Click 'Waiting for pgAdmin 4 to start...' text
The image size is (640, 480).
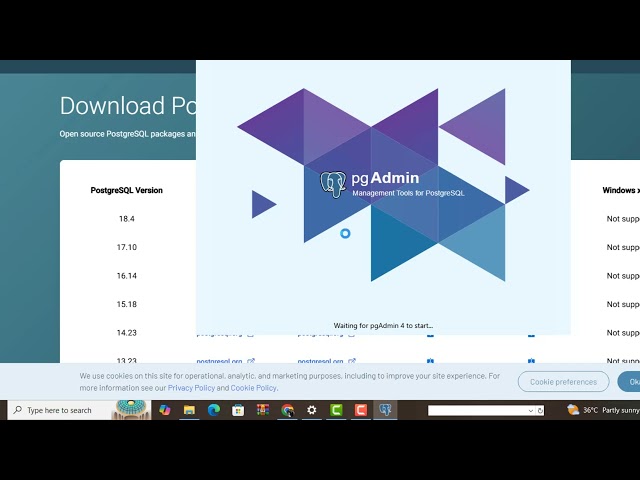click(x=383, y=325)
